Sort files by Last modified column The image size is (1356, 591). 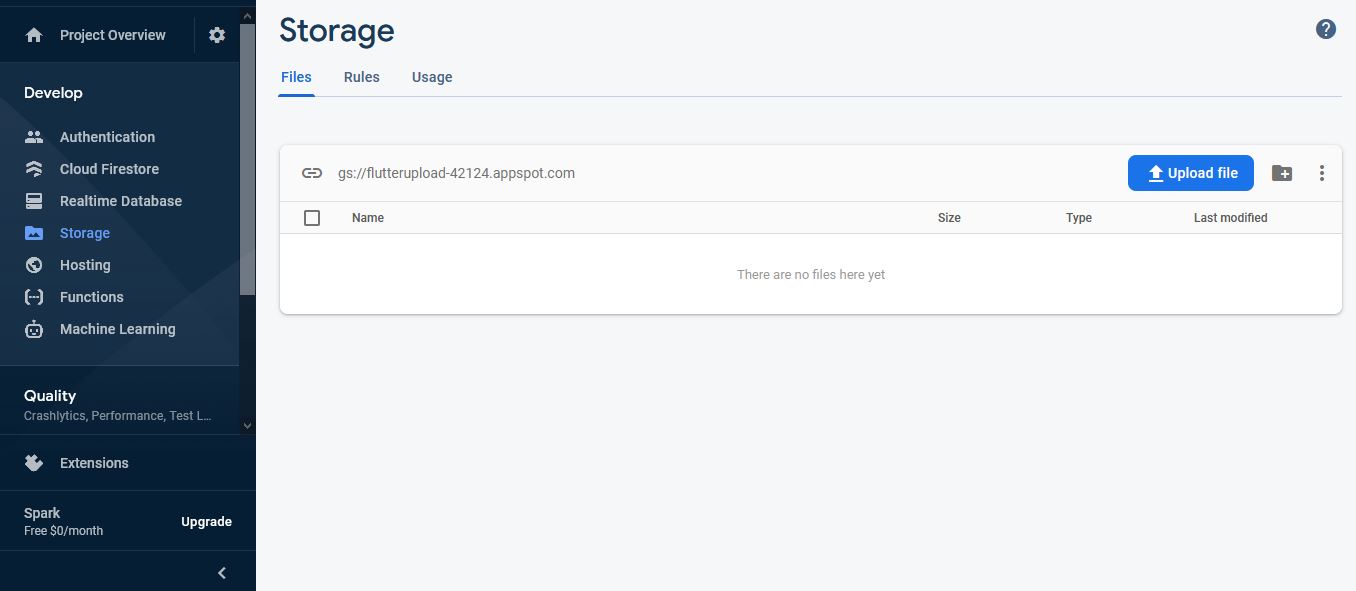click(x=1230, y=218)
